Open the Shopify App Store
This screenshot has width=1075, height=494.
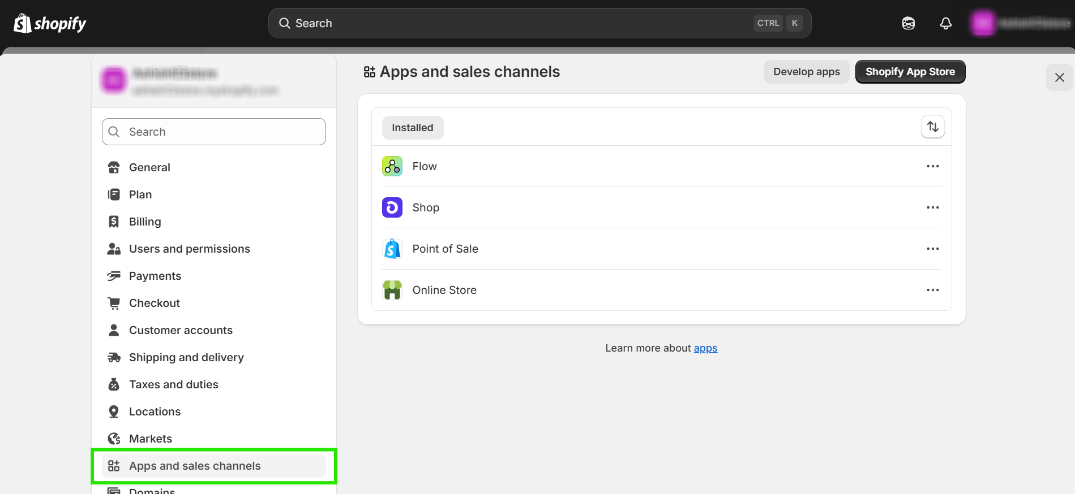(910, 72)
